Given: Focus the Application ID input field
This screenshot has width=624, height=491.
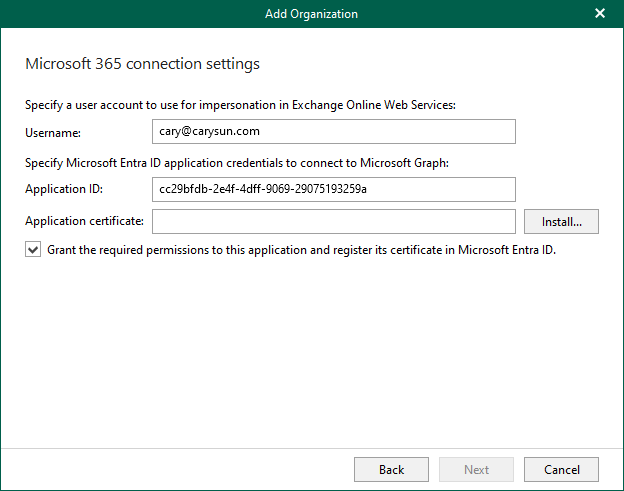Looking at the screenshot, I should [x=332, y=190].
